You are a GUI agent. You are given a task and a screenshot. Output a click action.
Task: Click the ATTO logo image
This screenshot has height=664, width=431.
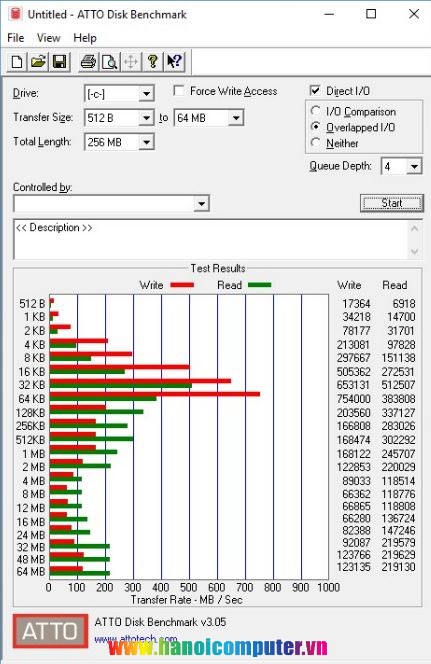(50, 631)
